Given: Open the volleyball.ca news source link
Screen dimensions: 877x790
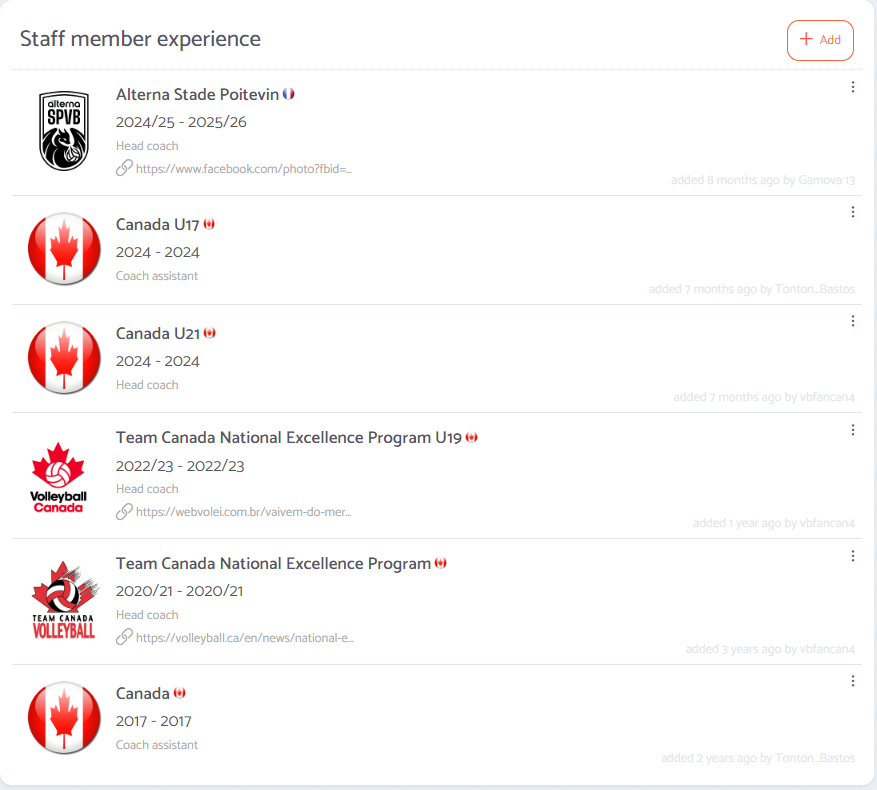Looking at the screenshot, I should [x=244, y=638].
